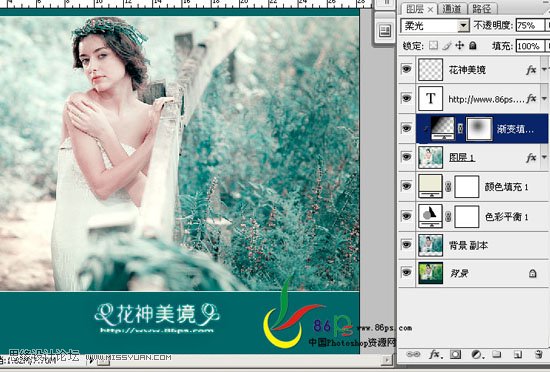The image size is (550, 372).
Task: Expand effects arrow on http://www.86ps text layer
Action: 544,98
